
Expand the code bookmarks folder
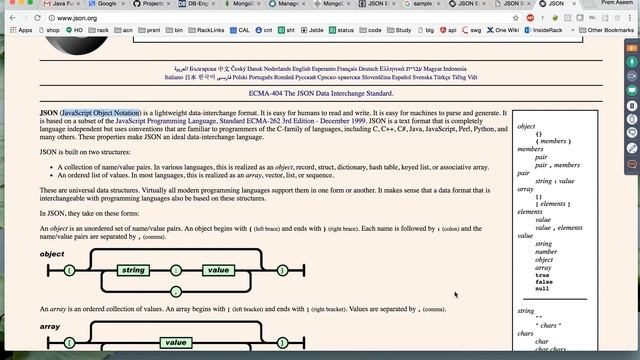click(370, 30)
